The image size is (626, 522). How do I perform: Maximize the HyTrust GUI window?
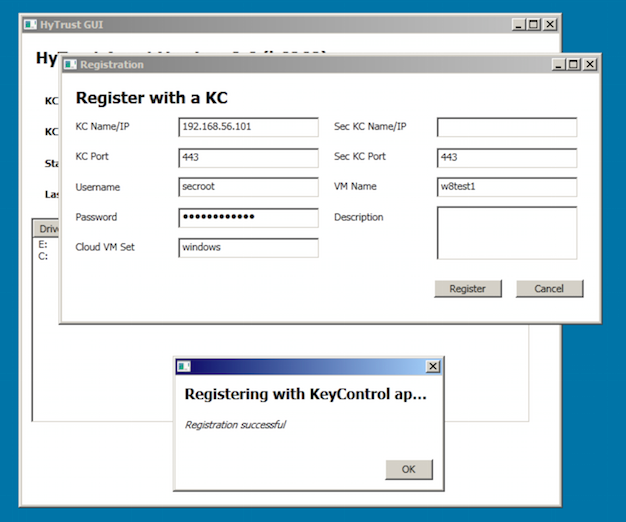[x=534, y=24]
